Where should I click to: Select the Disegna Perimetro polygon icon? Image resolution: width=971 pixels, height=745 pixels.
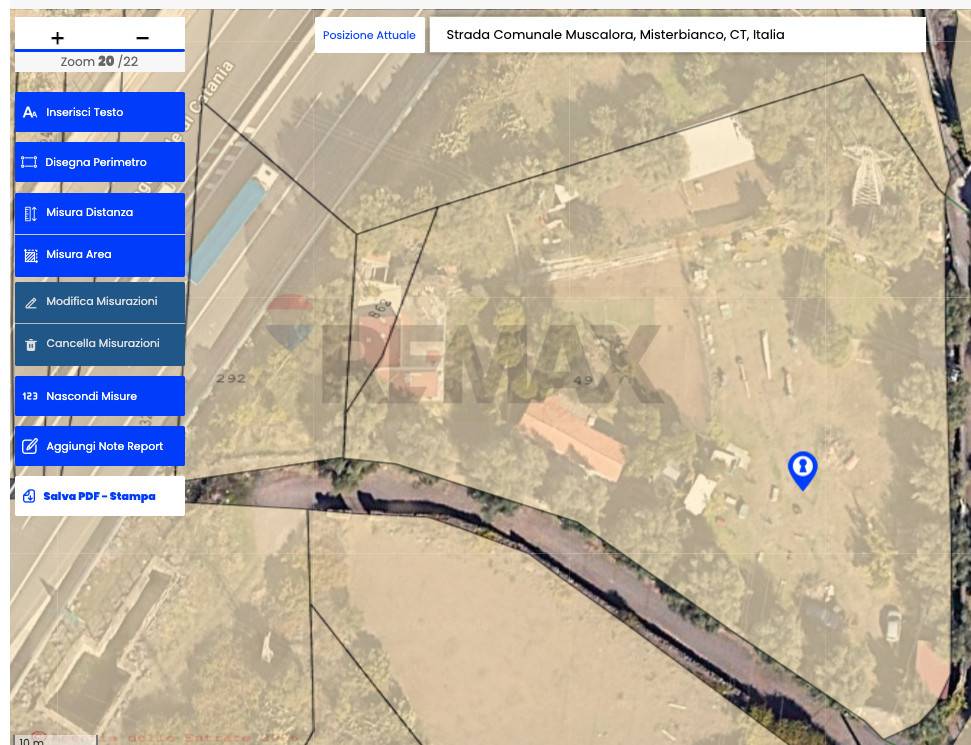coord(29,162)
